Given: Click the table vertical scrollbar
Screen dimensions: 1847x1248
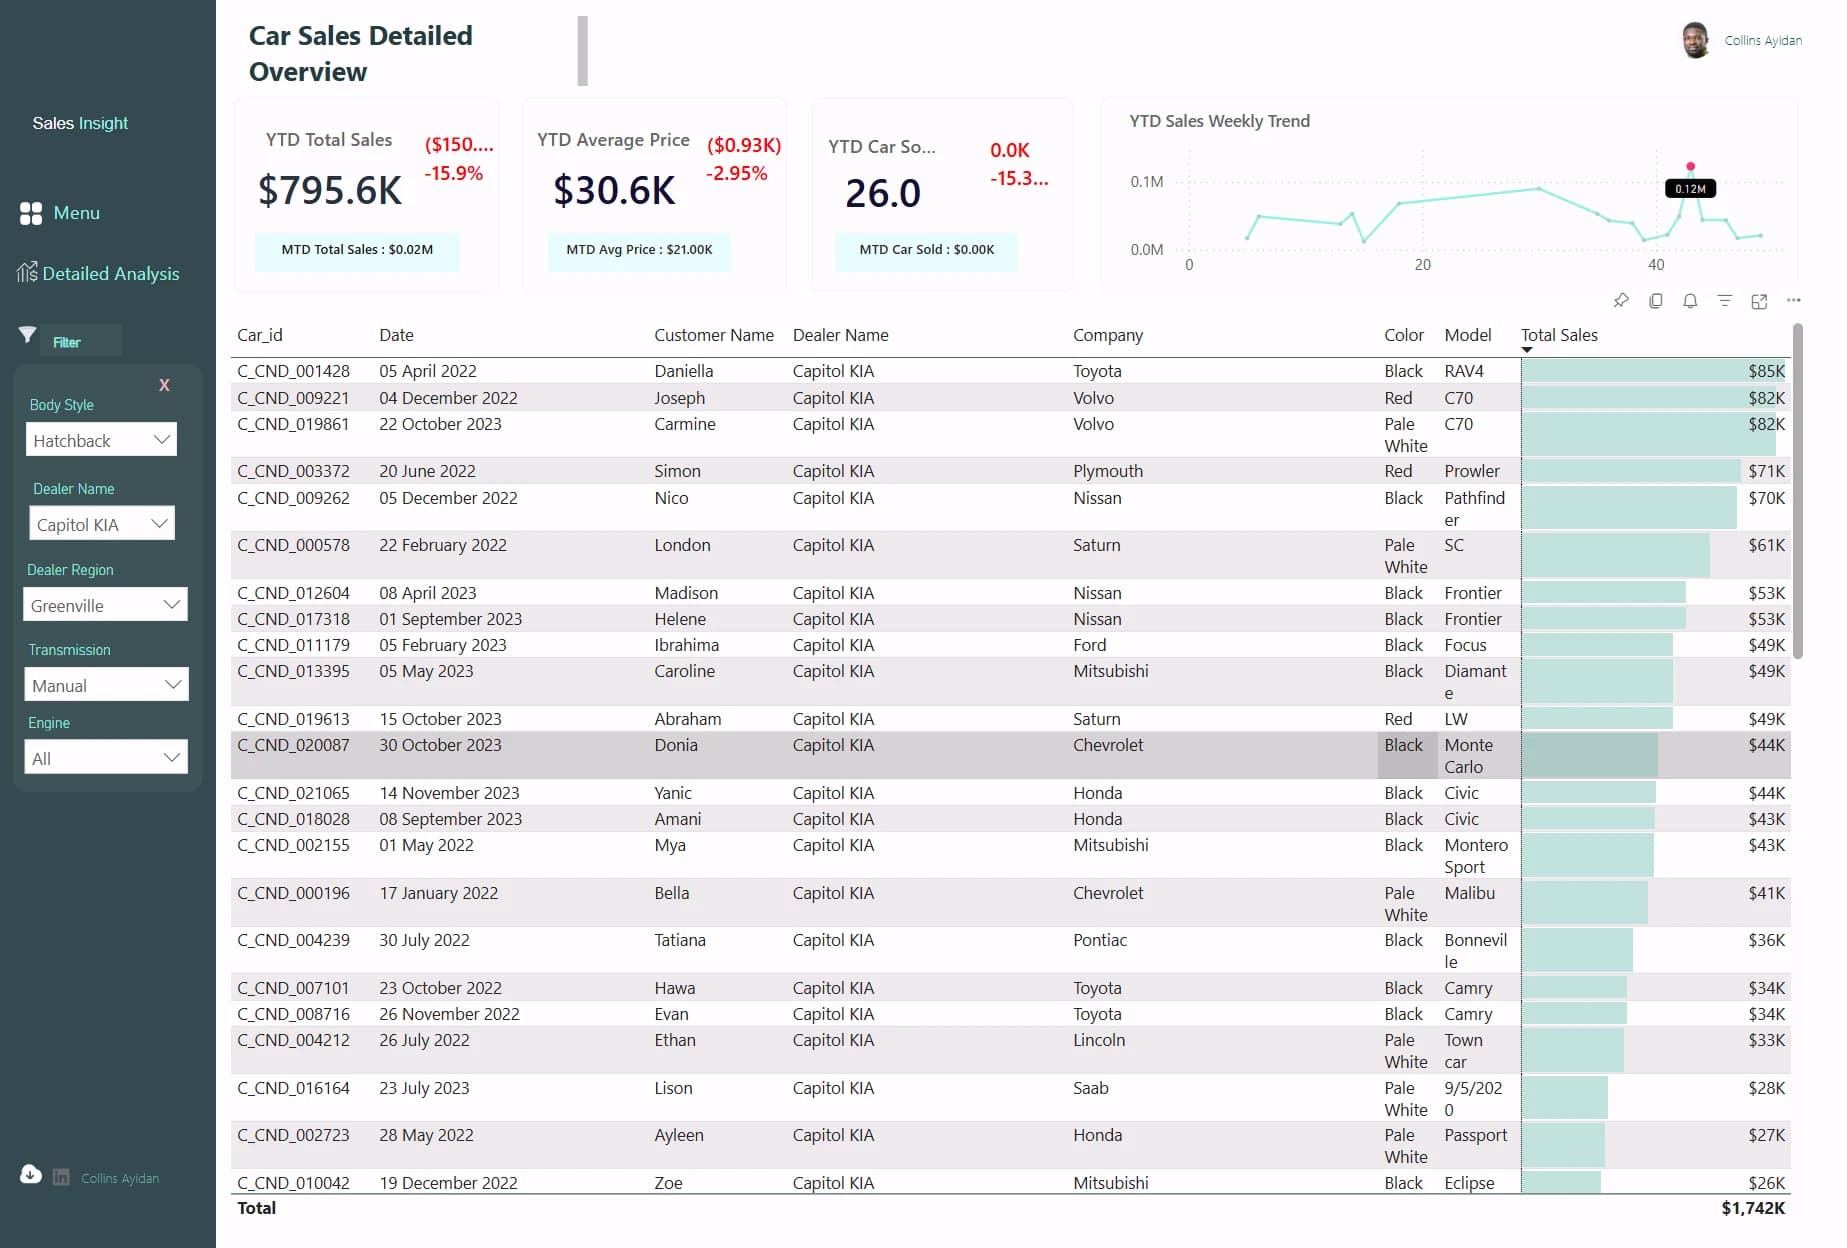Looking at the screenshot, I should click(x=1797, y=490).
